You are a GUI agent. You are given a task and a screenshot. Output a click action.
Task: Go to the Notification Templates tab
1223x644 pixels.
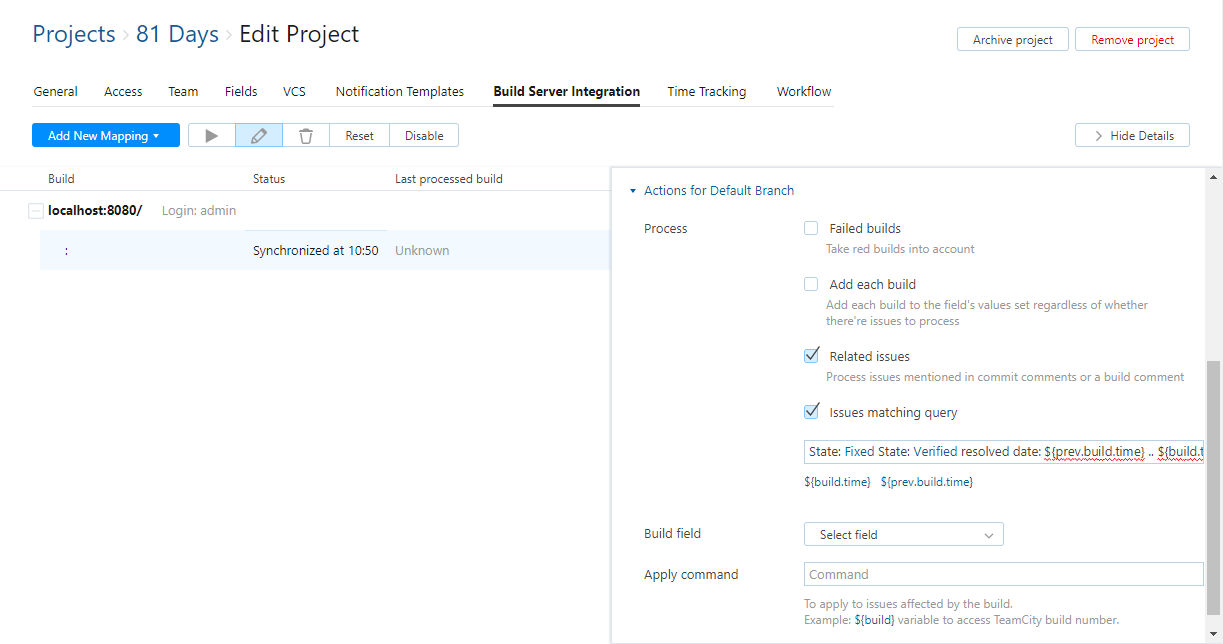[x=399, y=92]
